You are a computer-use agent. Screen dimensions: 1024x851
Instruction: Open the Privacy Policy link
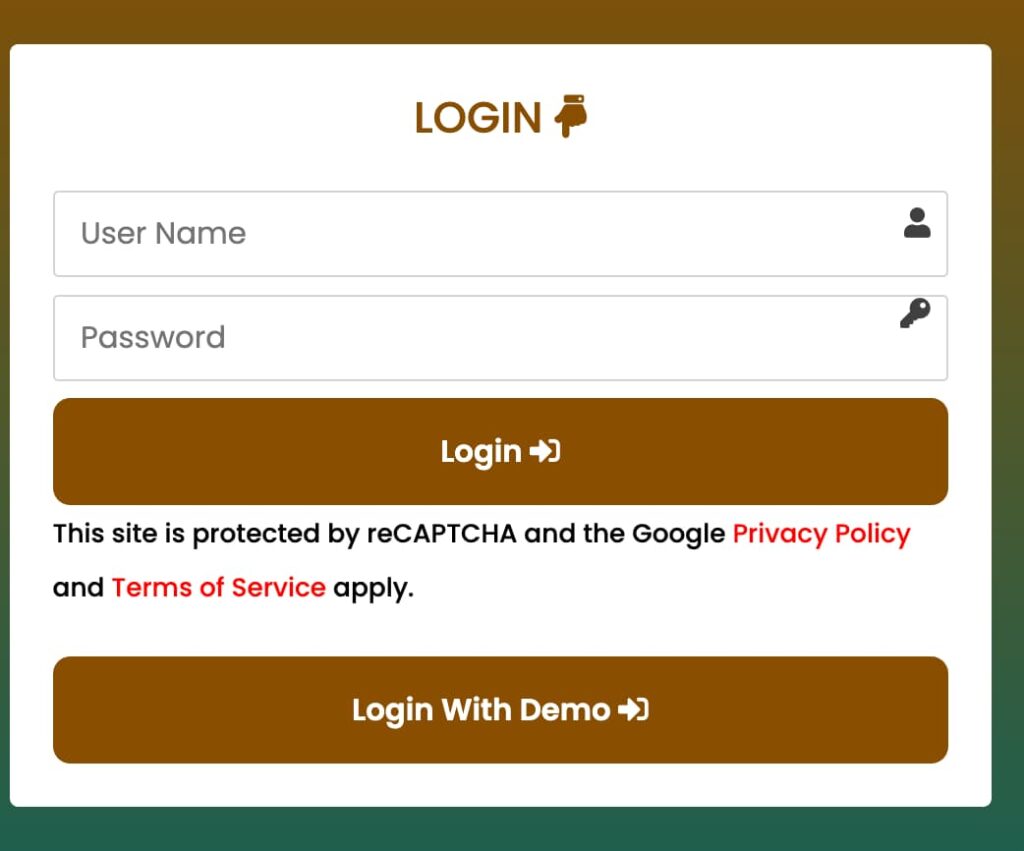[821, 534]
